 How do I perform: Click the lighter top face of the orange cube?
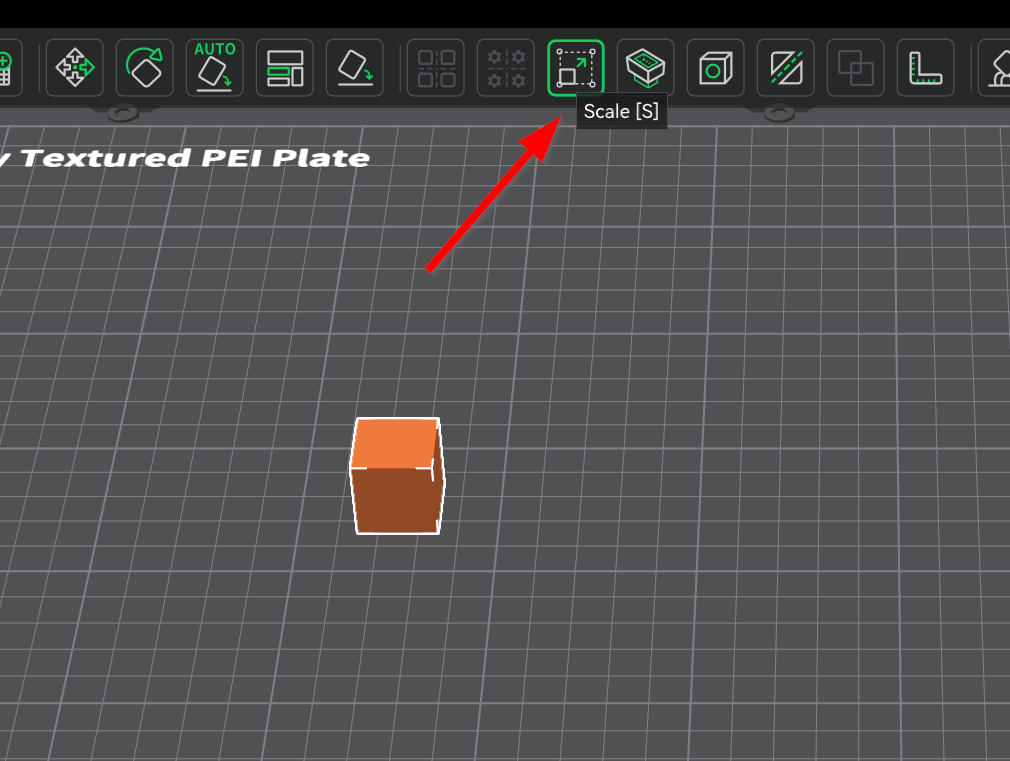[395, 442]
